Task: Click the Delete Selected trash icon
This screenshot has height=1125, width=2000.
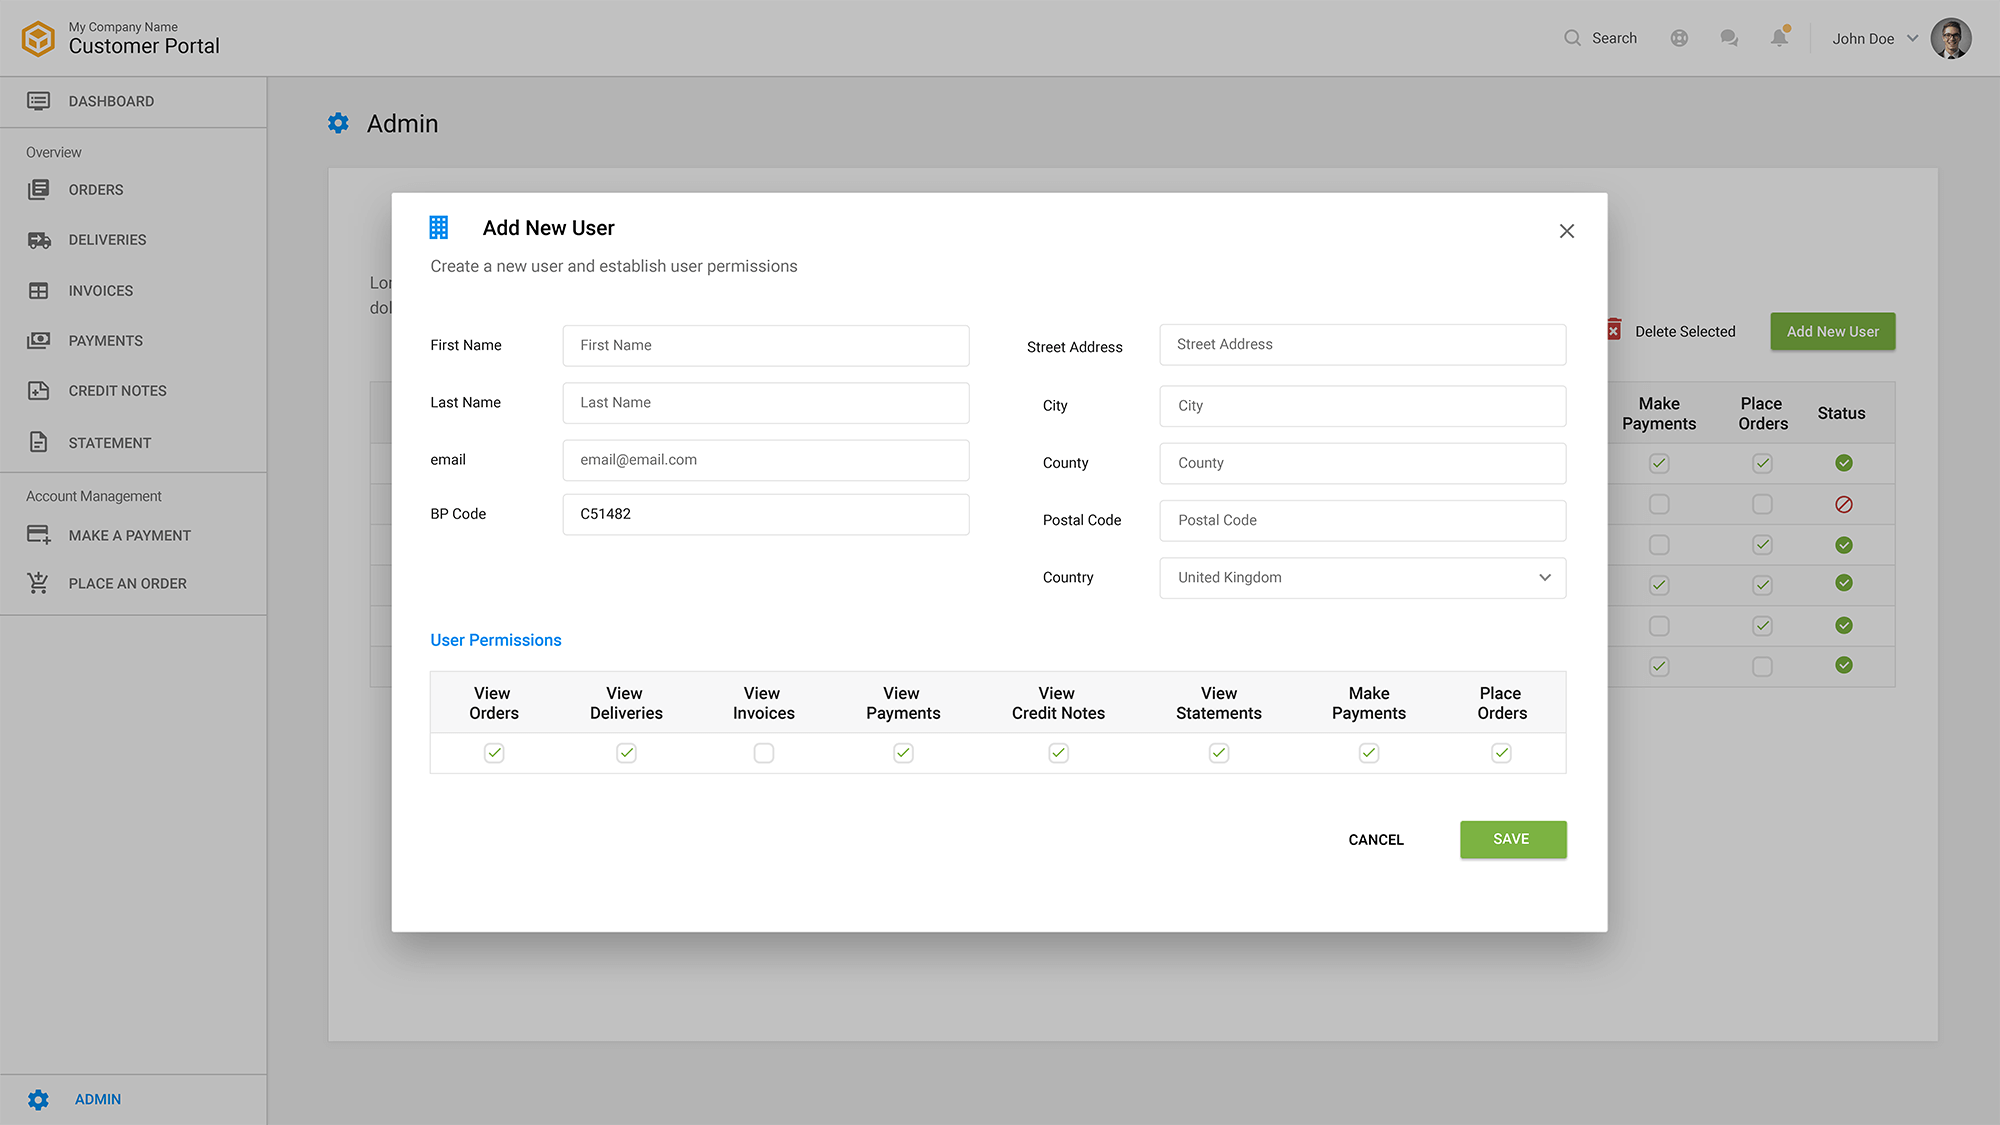Action: (x=1615, y=329)
